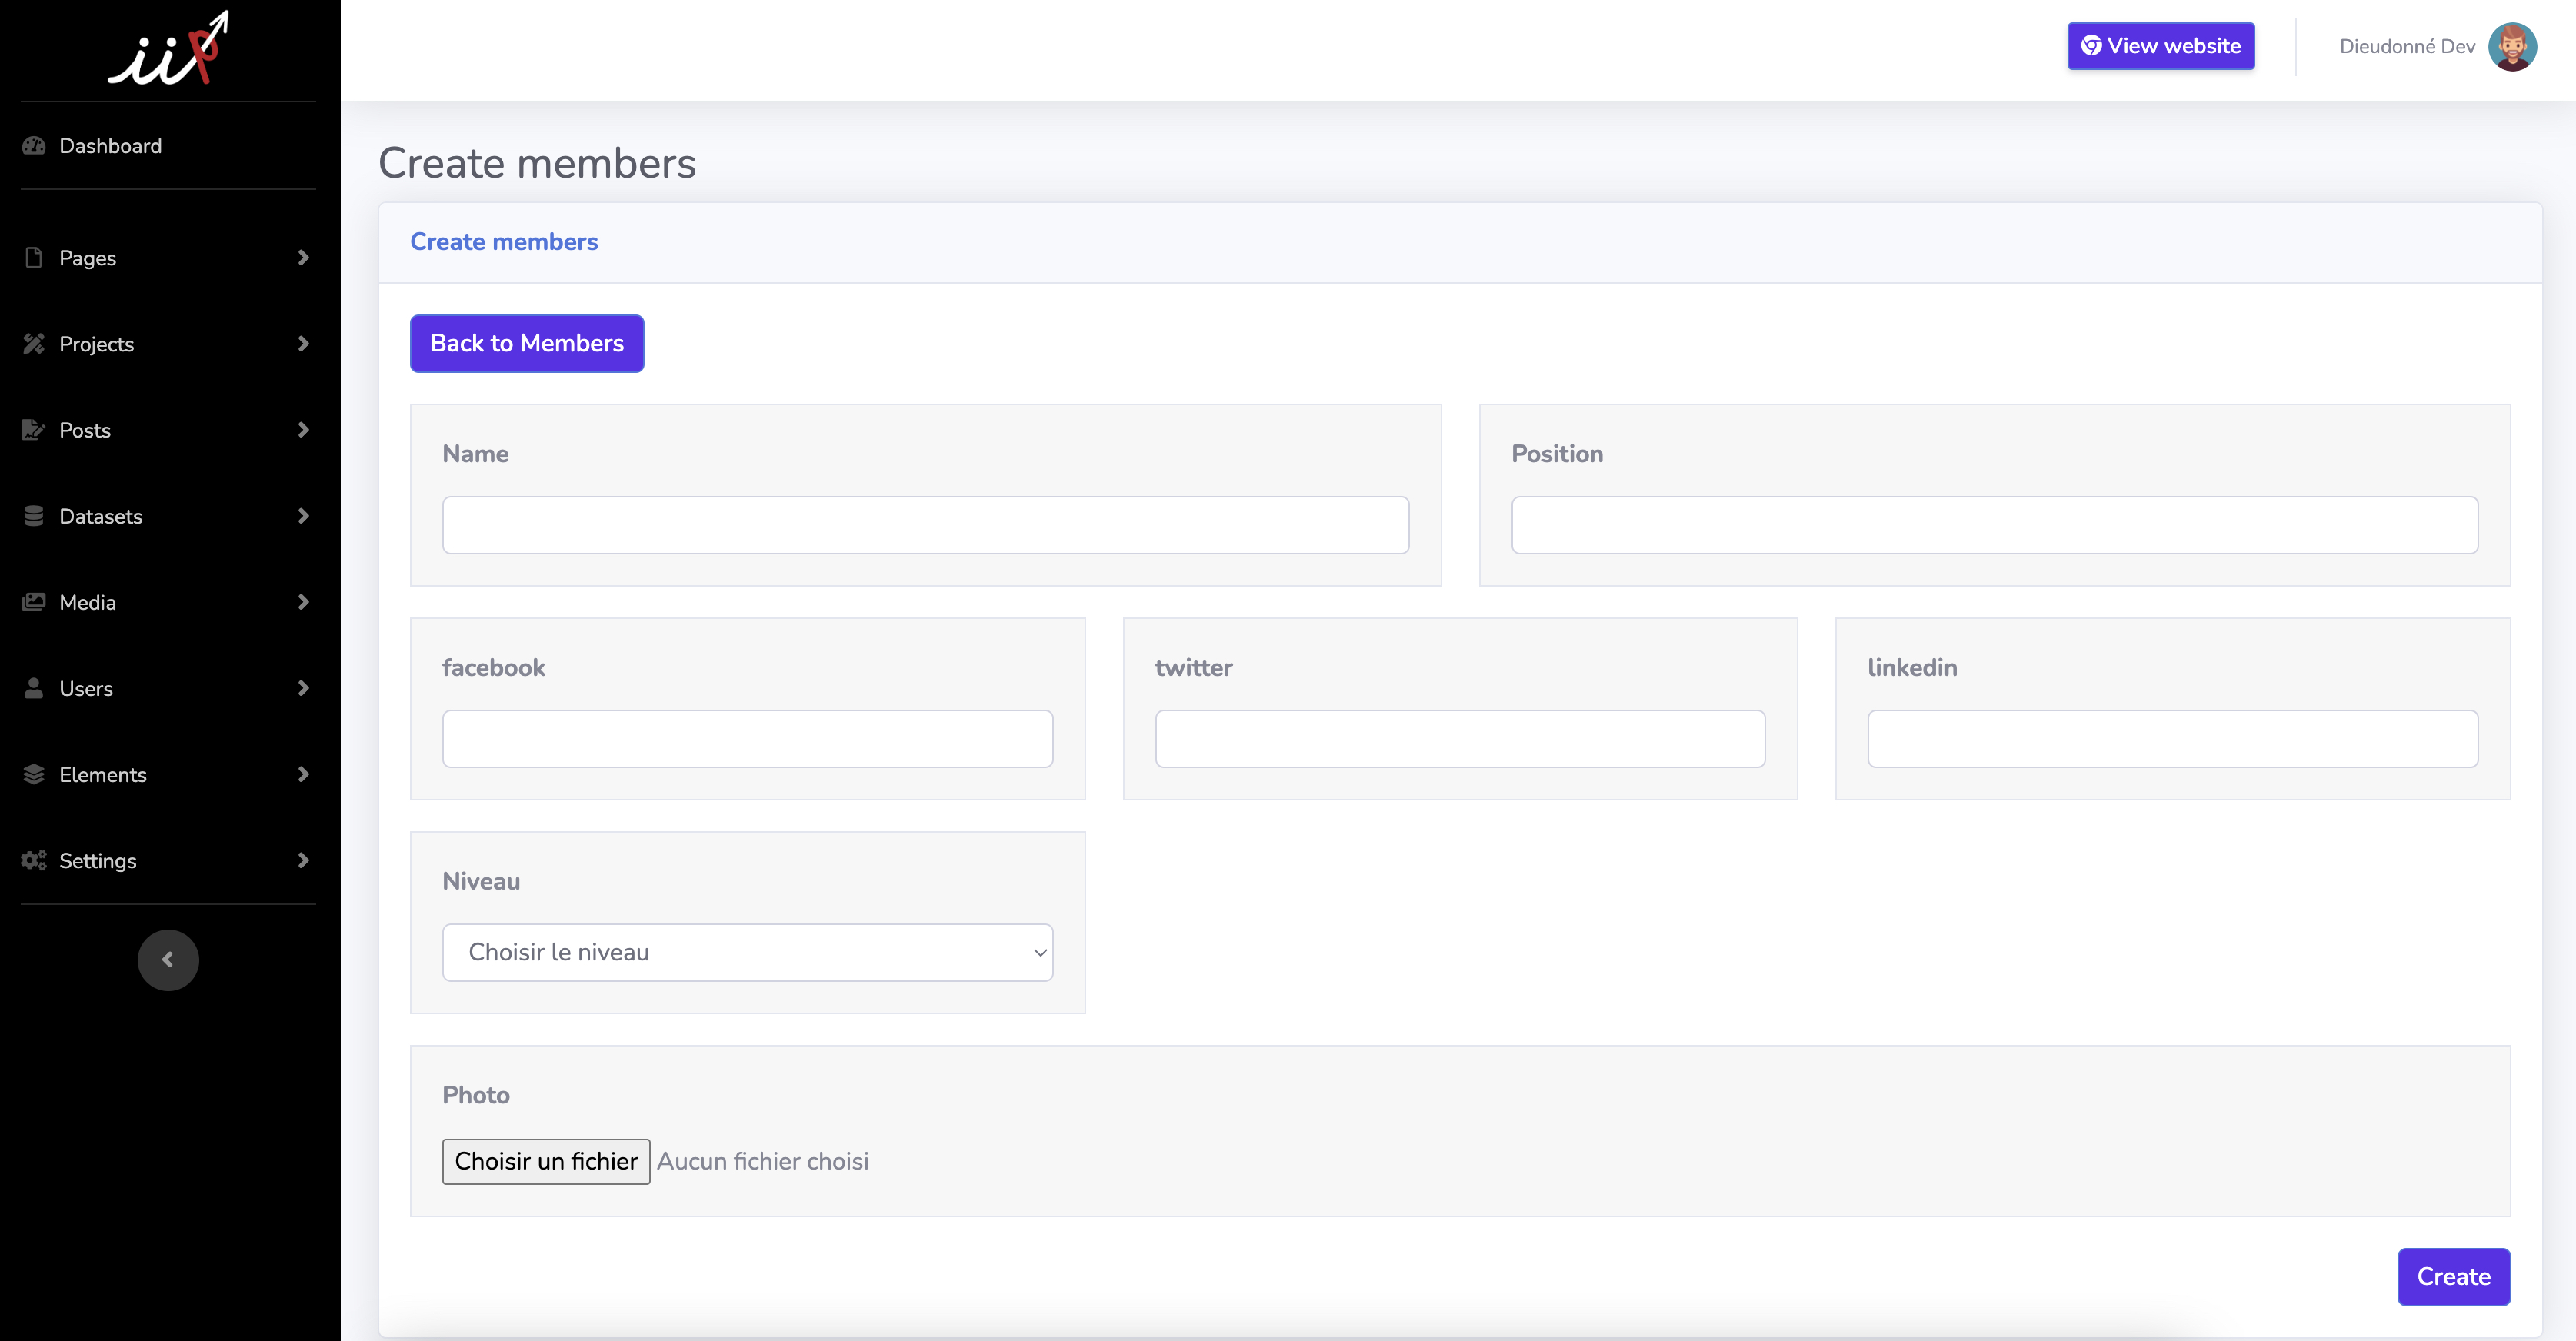Expand the Pages submenu chevron
The height and width of the screenshot is (1341, 2576).
[303, 258]
